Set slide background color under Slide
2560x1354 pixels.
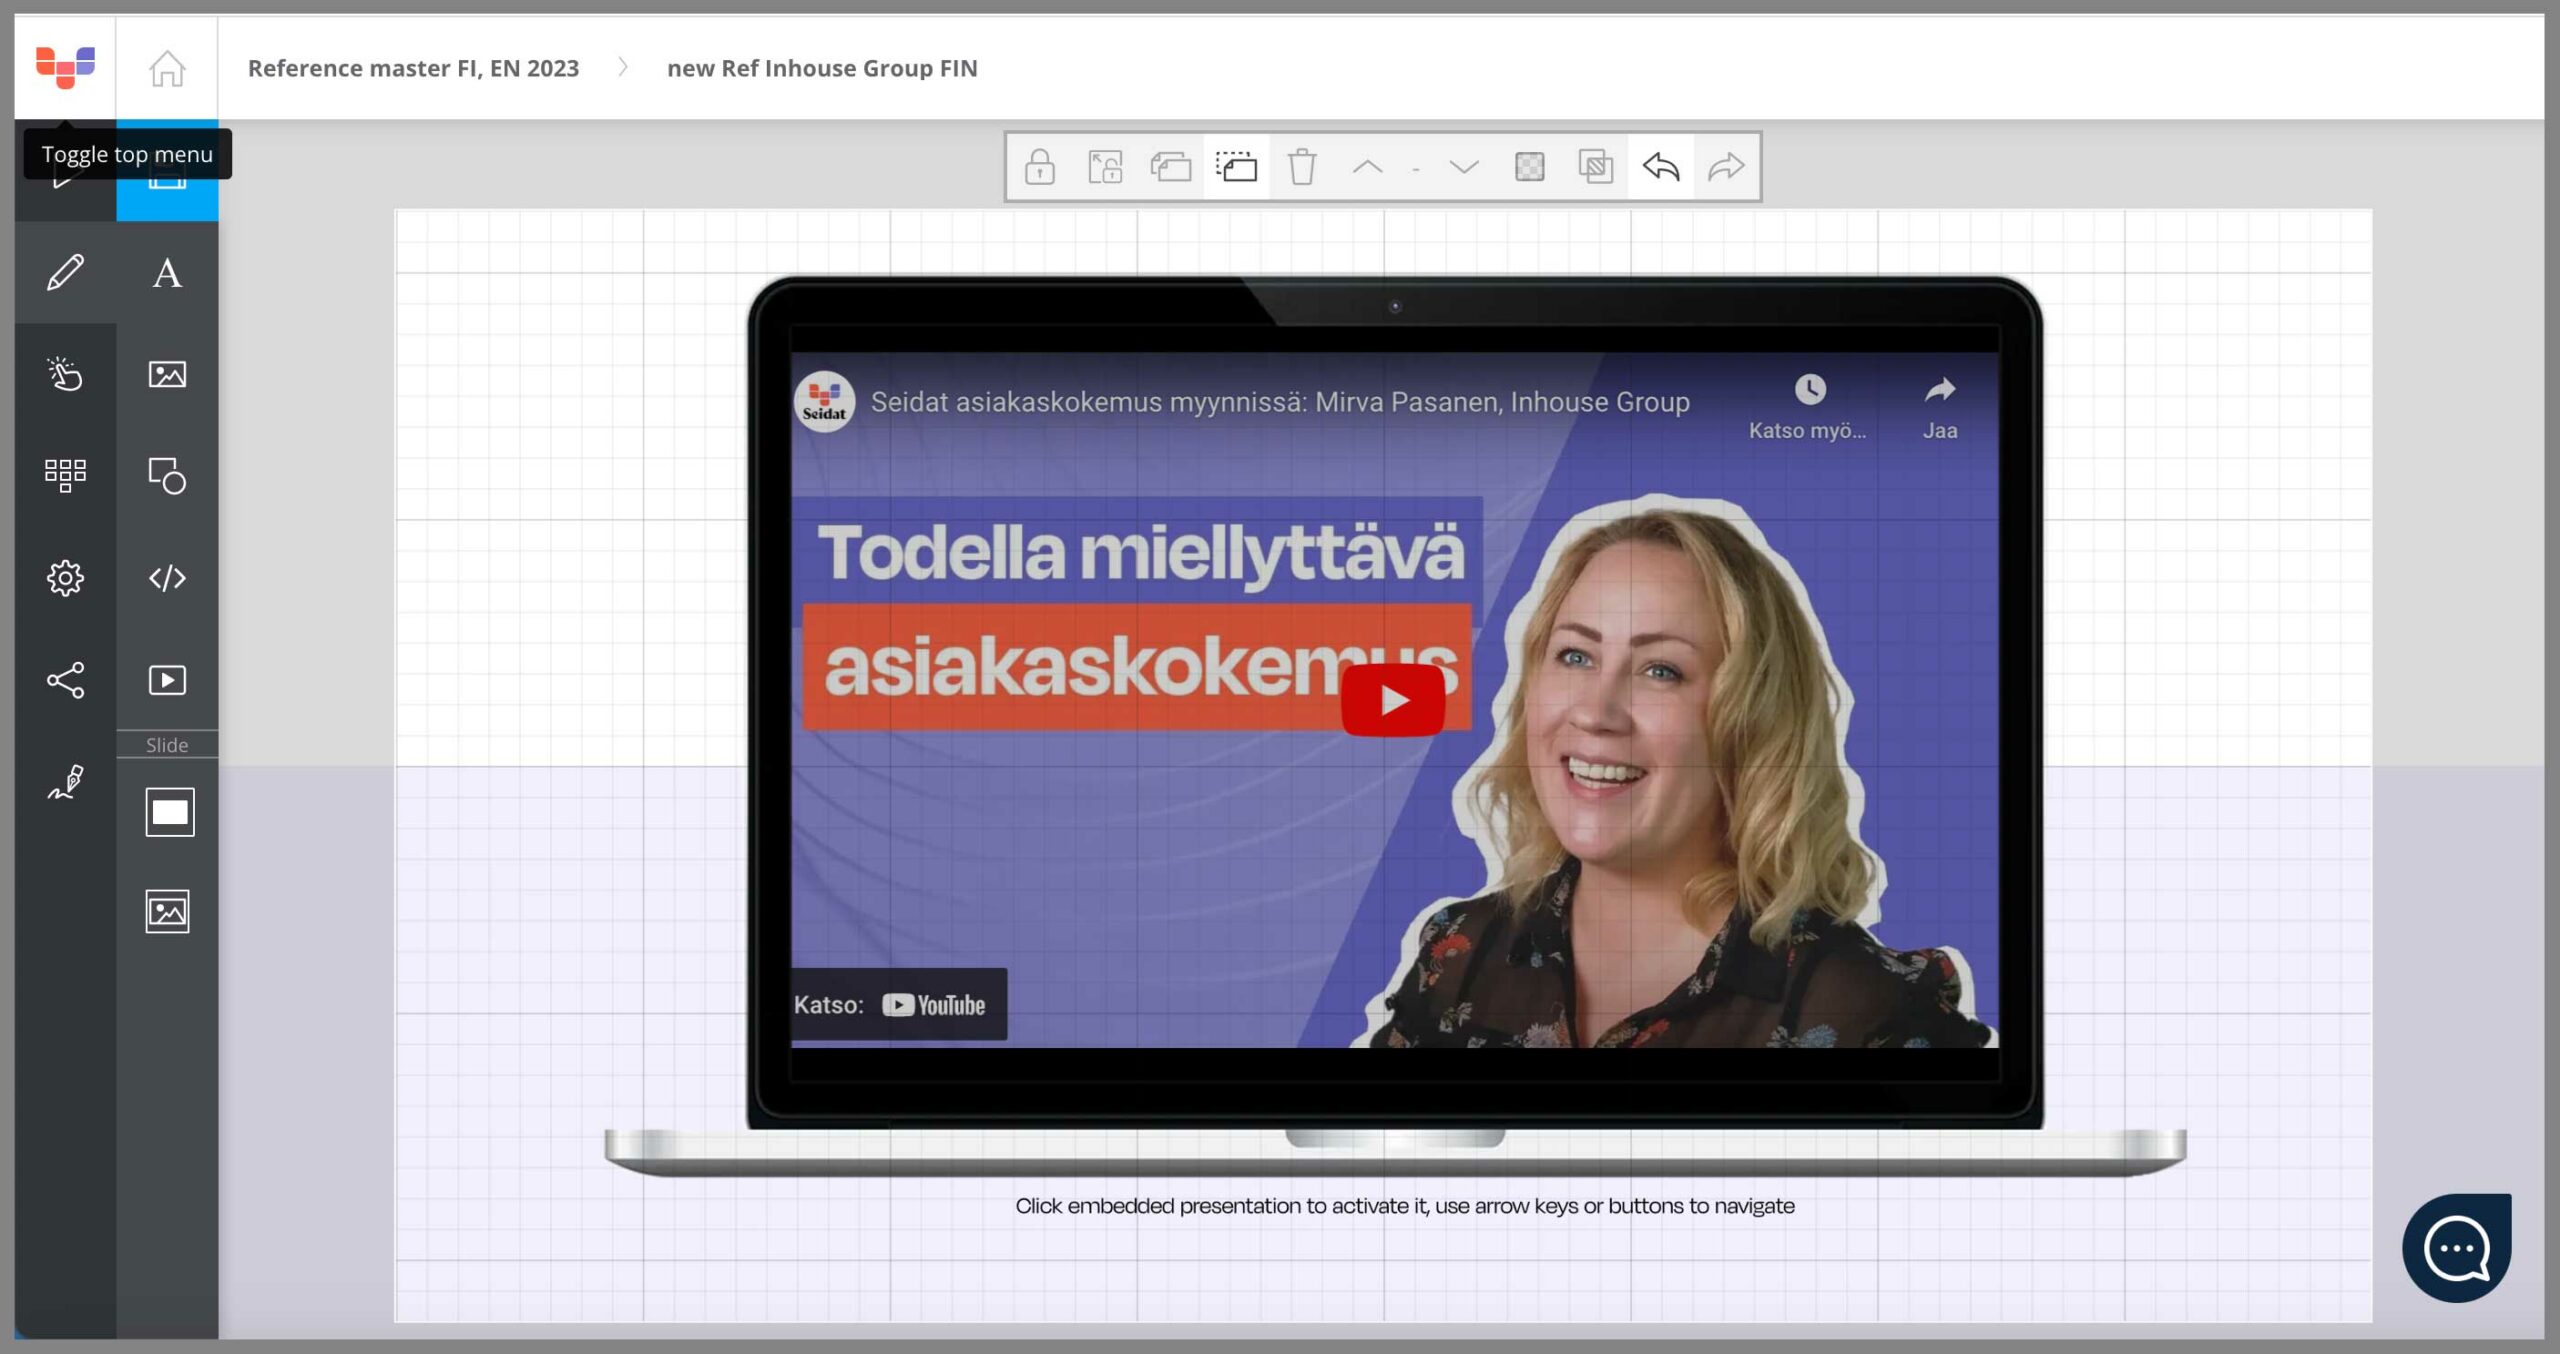(169, 812)
